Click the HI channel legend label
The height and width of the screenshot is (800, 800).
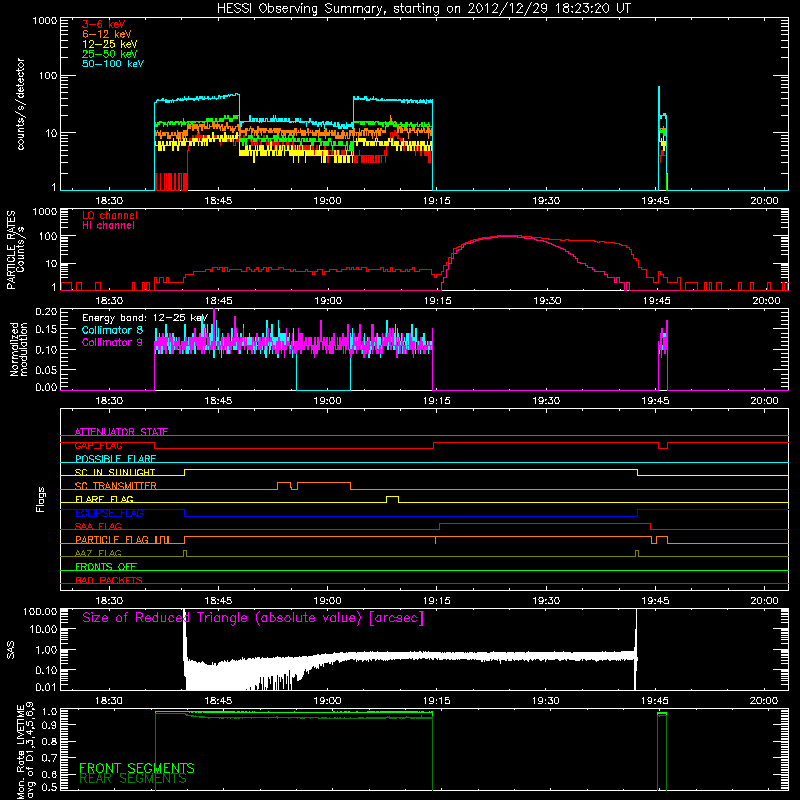coord(108,225)
